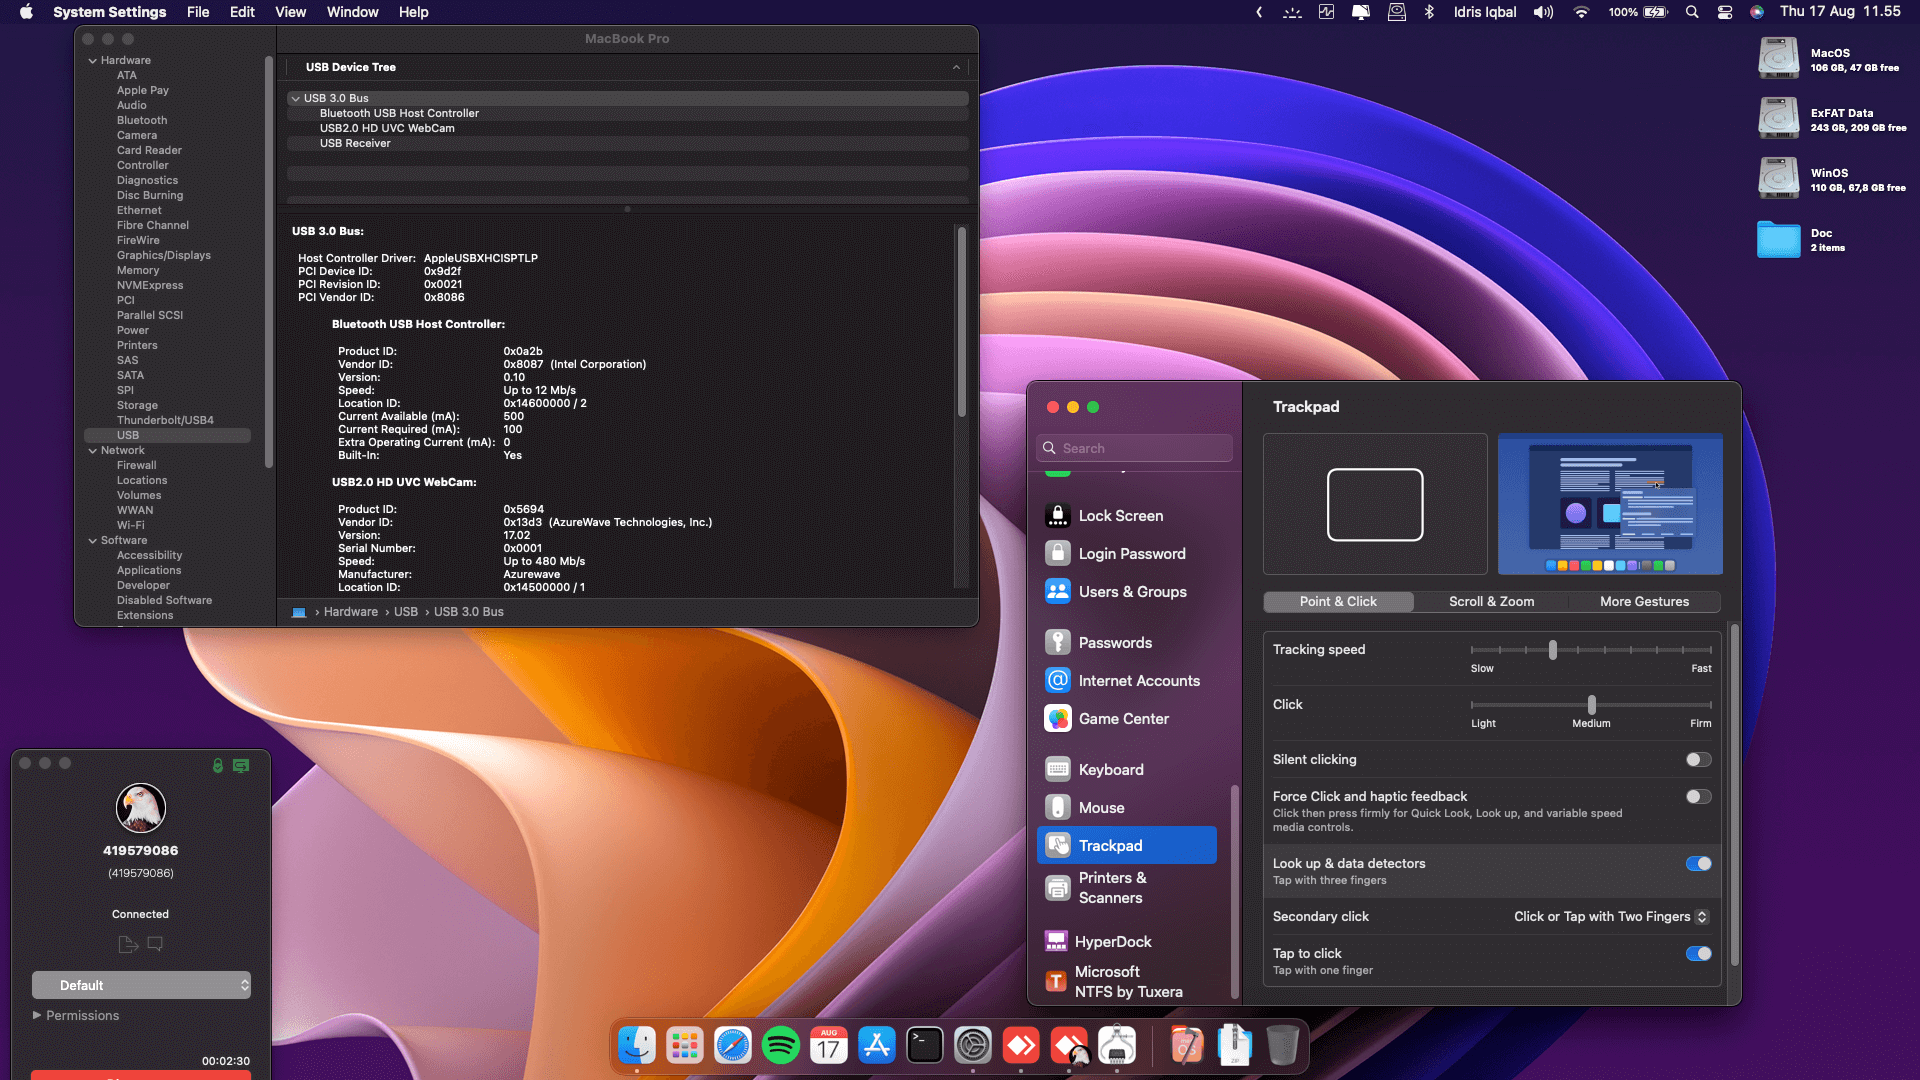
Task: Open Secondary click options popup
Action: point(1611,917)
